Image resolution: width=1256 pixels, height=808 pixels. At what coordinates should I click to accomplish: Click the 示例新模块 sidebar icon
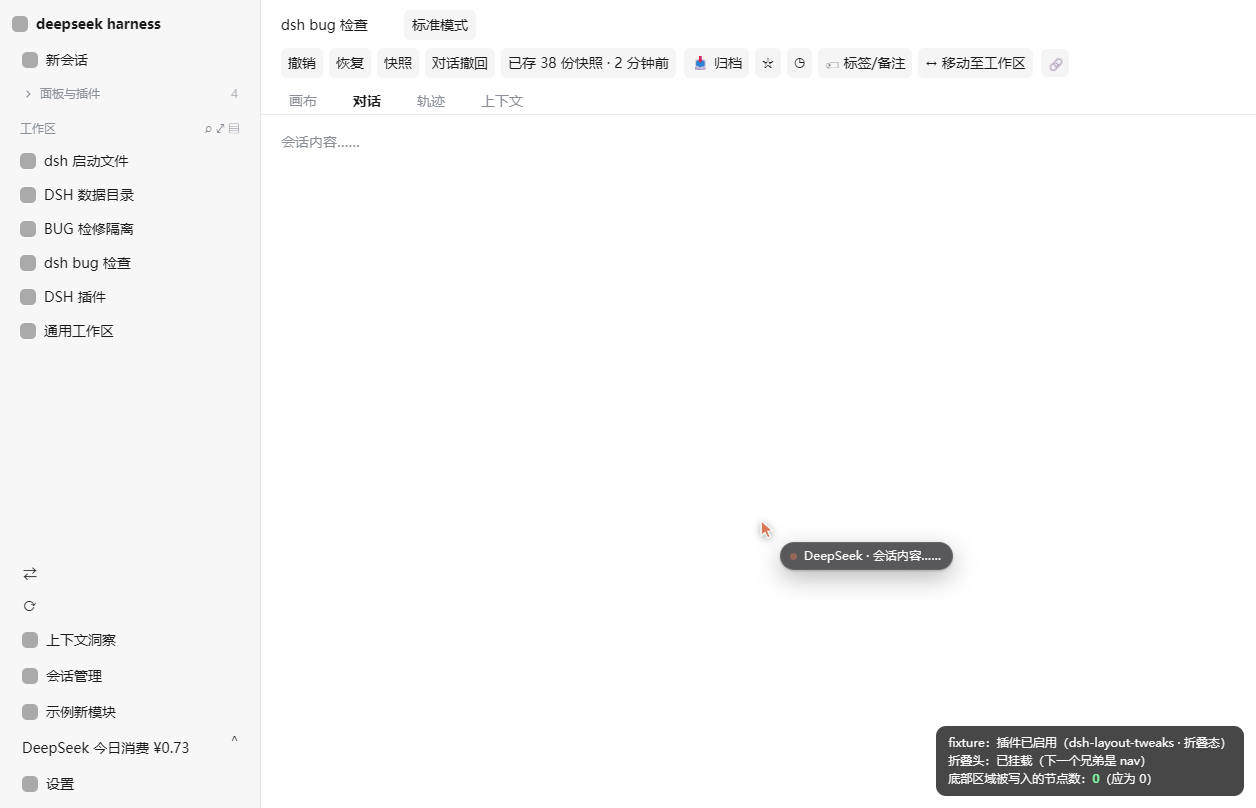(x=30, y=712)
